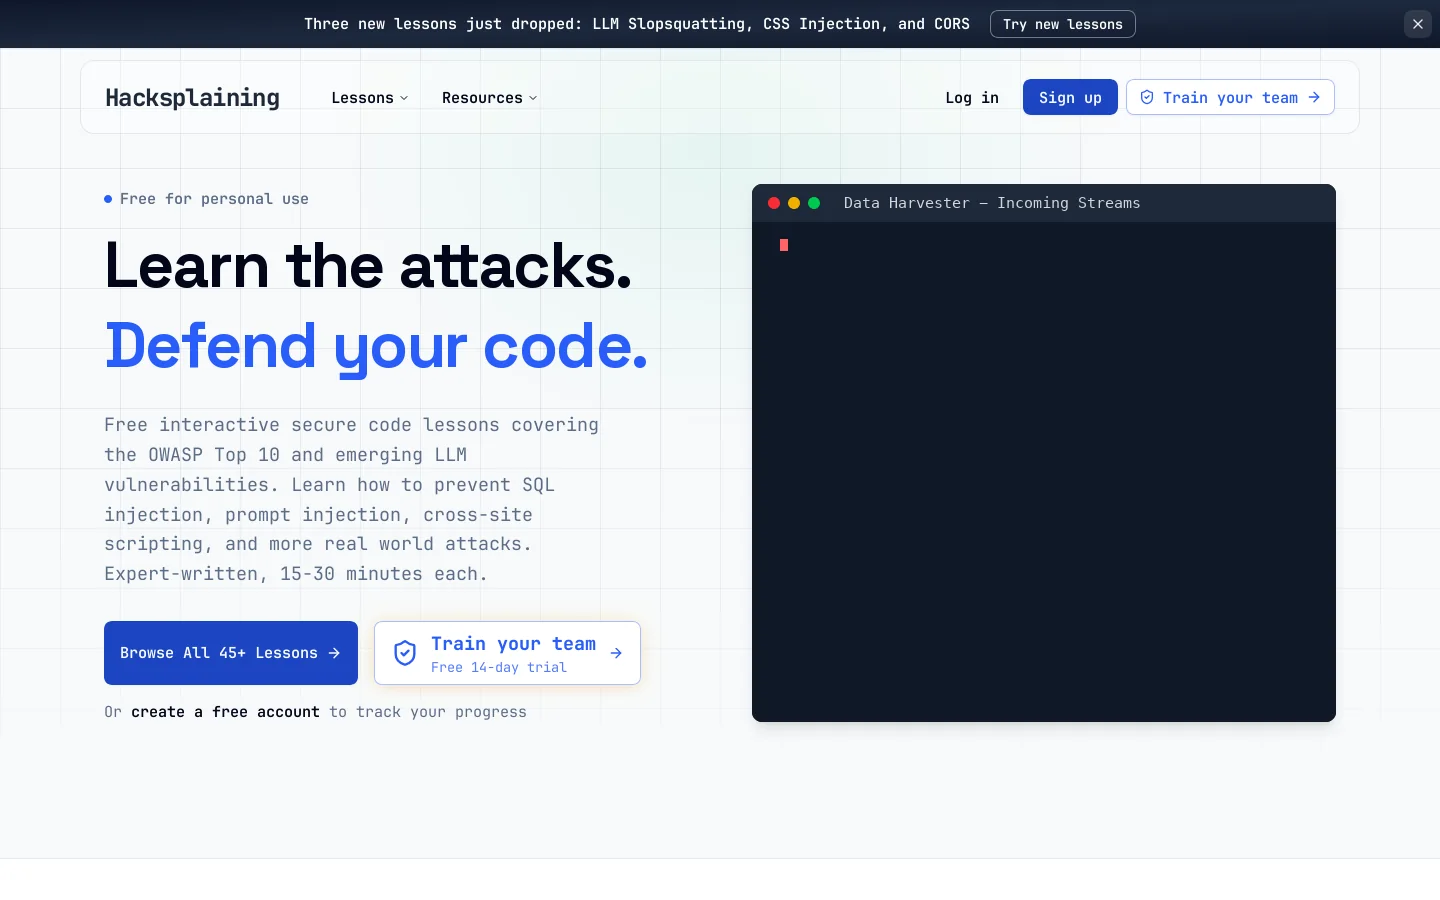This screenshot has width=1440, height=900.
Task: Click Train your team in the navbar
Action: 1230,97
